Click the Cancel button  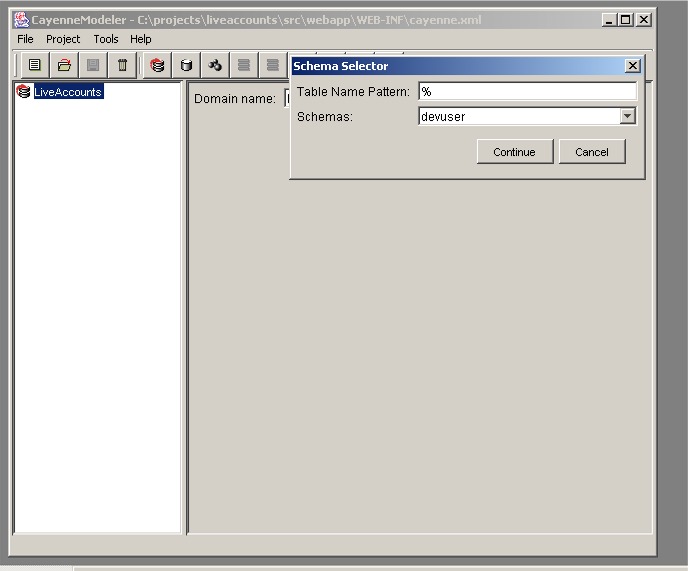(592, 152)
